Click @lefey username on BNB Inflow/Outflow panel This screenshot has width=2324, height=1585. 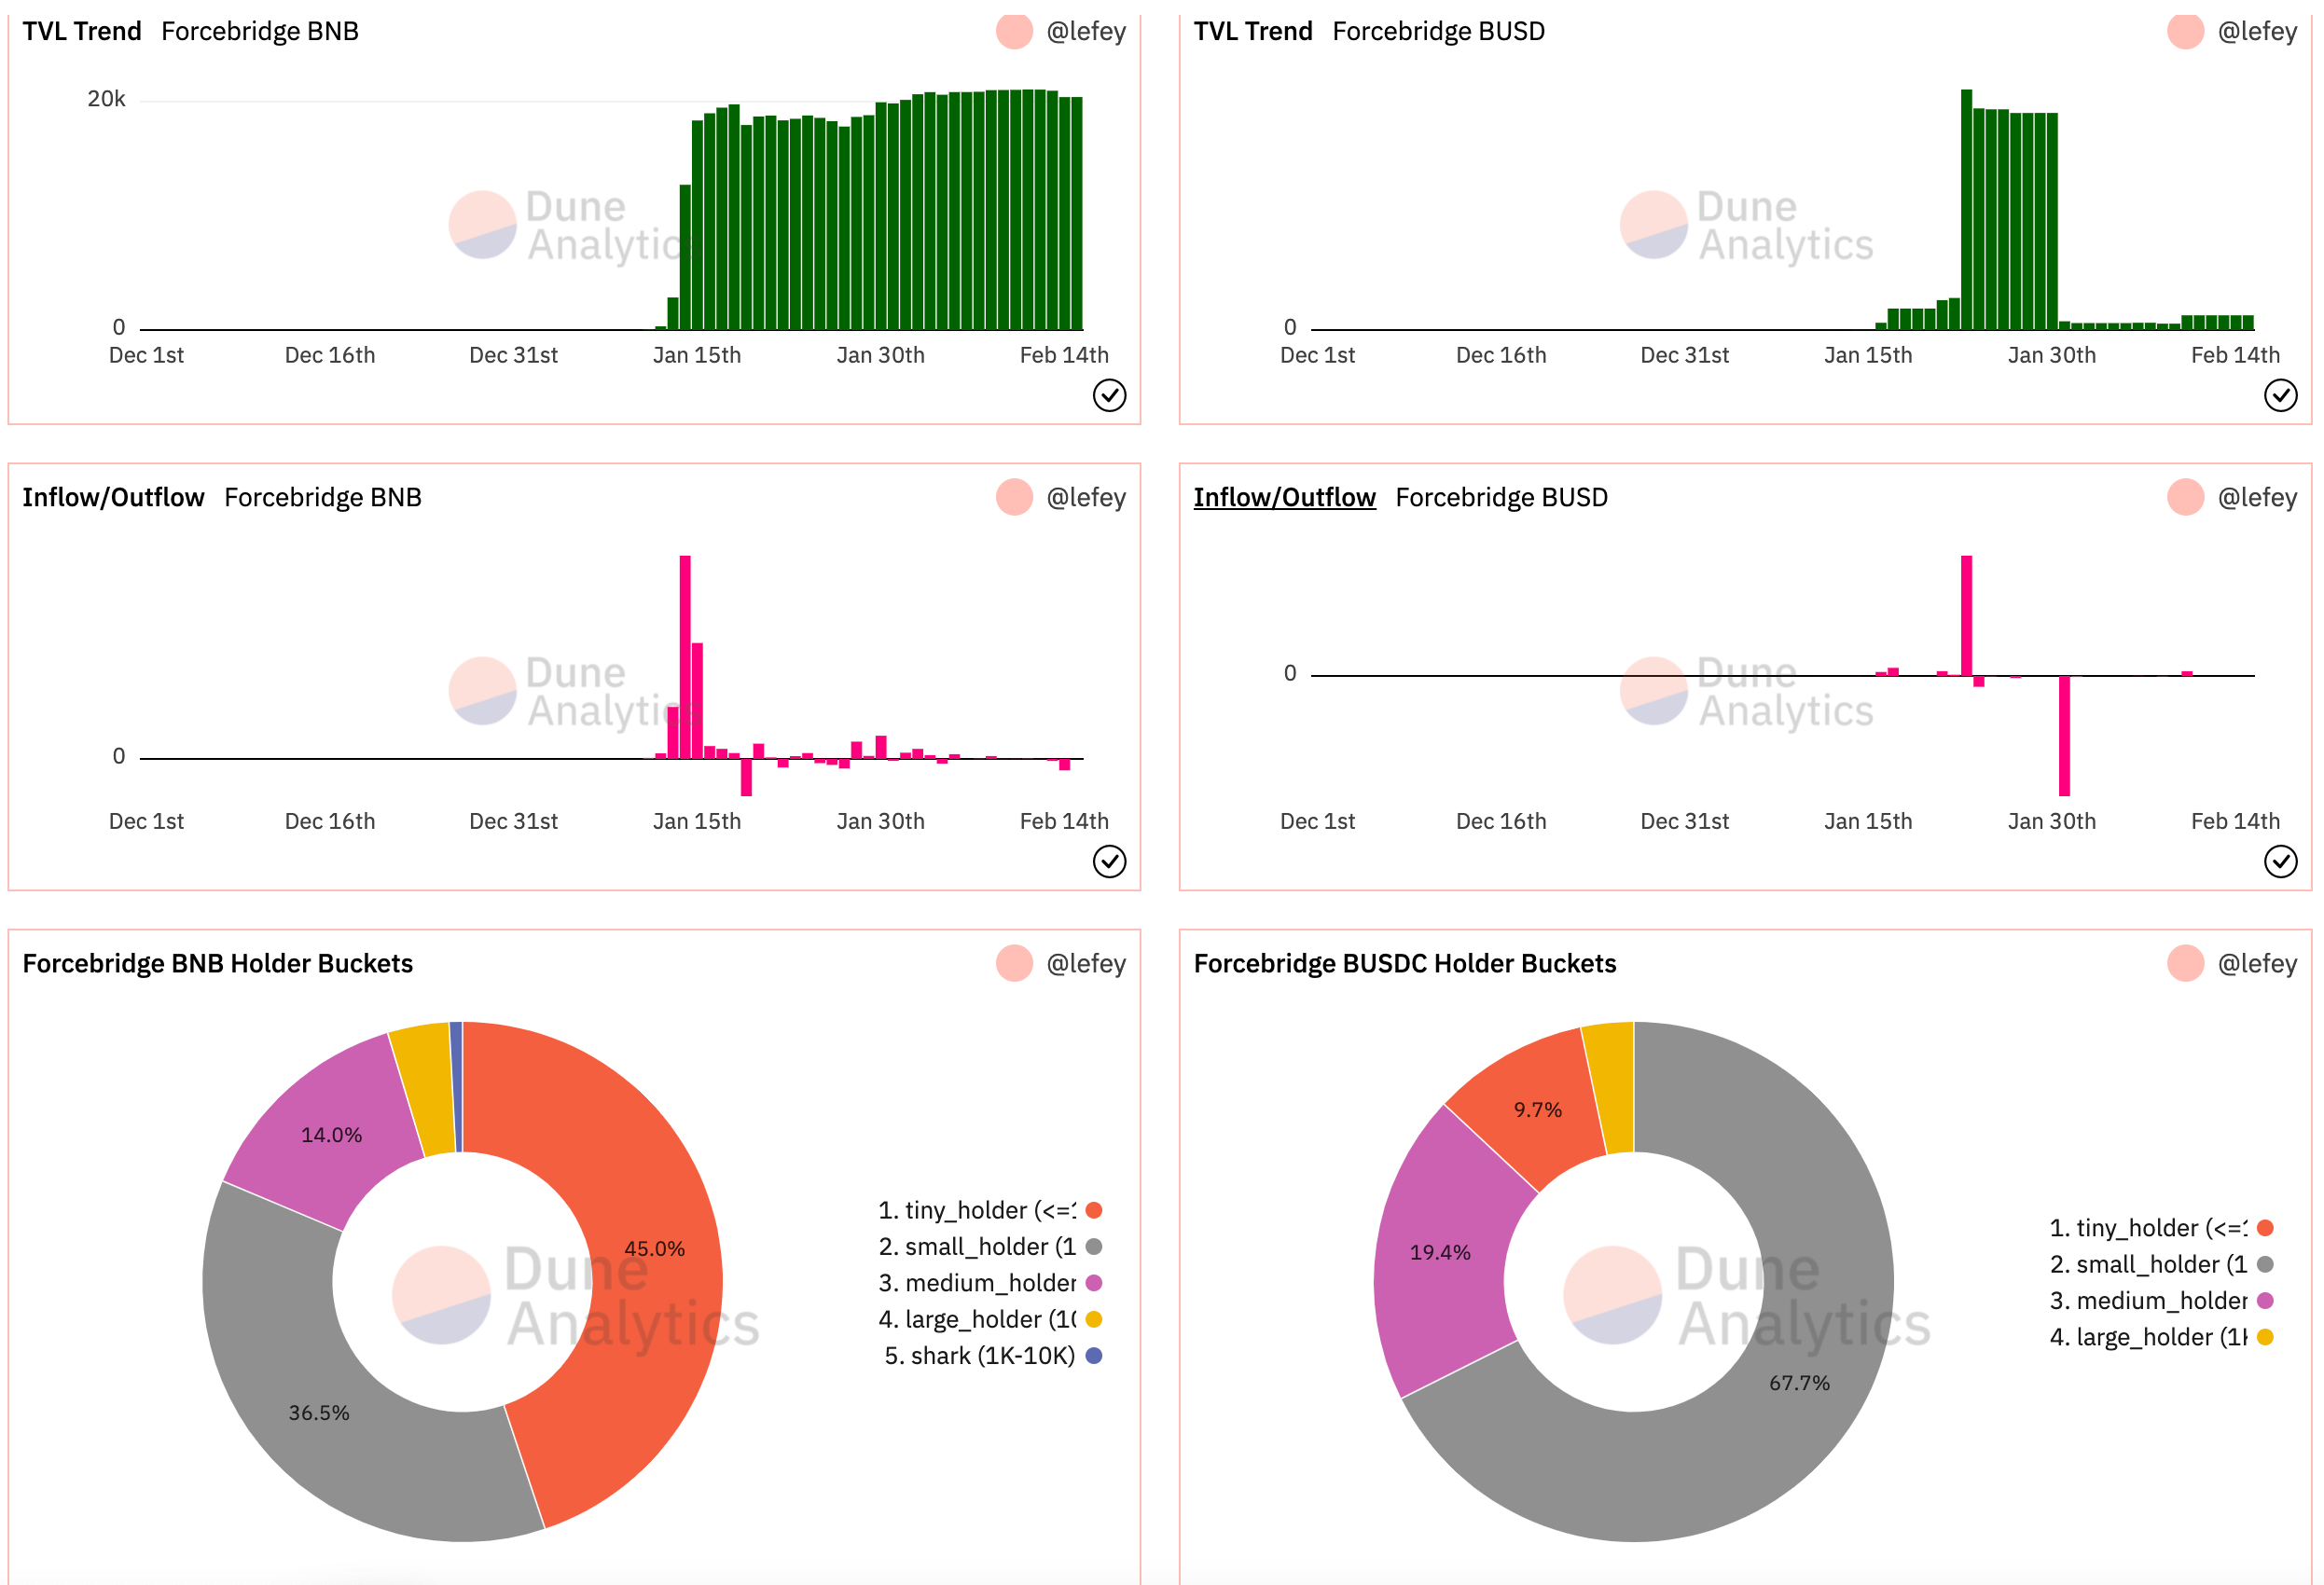click(1086, 497)
